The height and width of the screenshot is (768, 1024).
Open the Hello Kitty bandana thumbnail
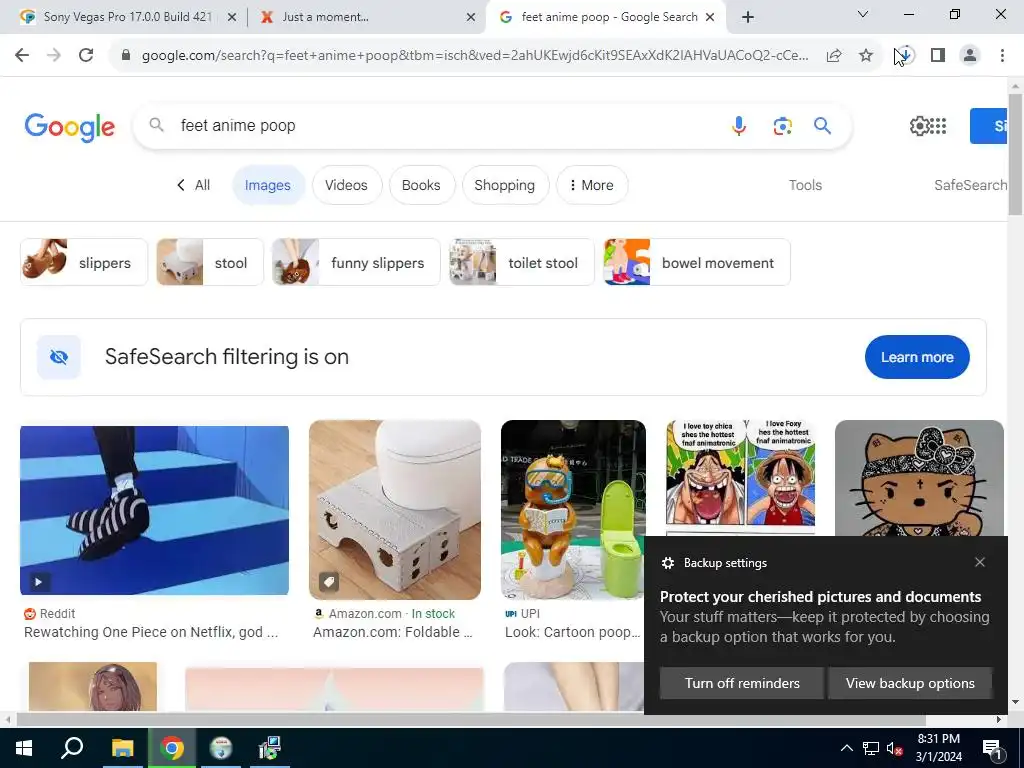919,478
